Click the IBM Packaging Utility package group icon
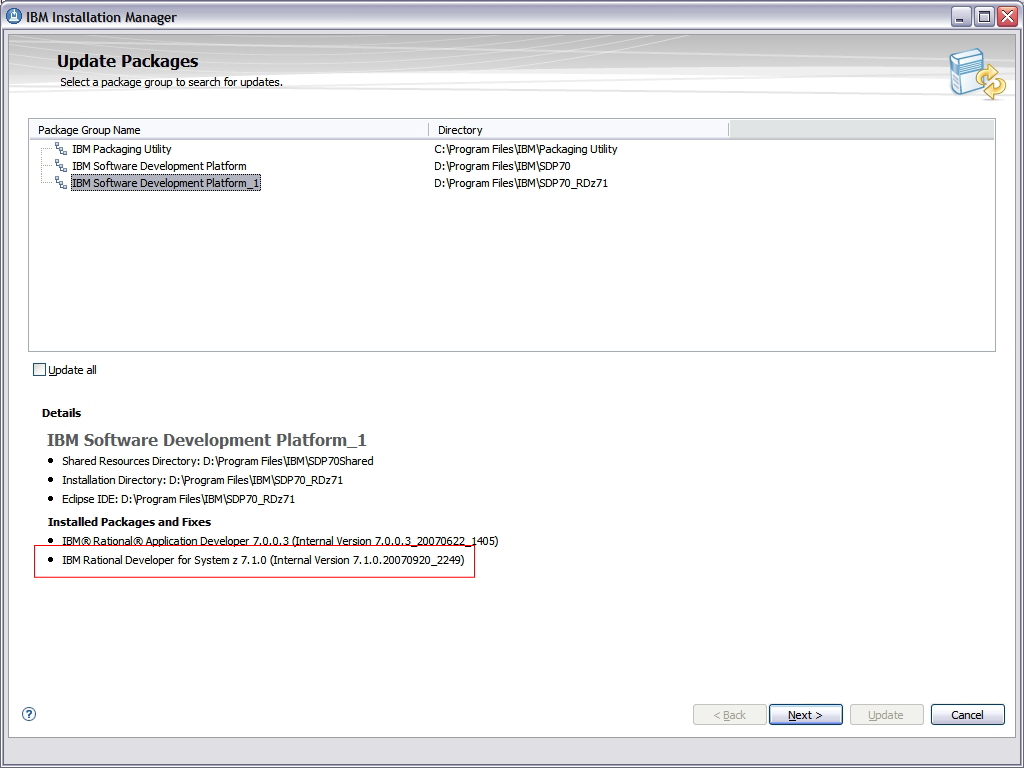The width and height of the screenshot is (1024, 768). 61,149
